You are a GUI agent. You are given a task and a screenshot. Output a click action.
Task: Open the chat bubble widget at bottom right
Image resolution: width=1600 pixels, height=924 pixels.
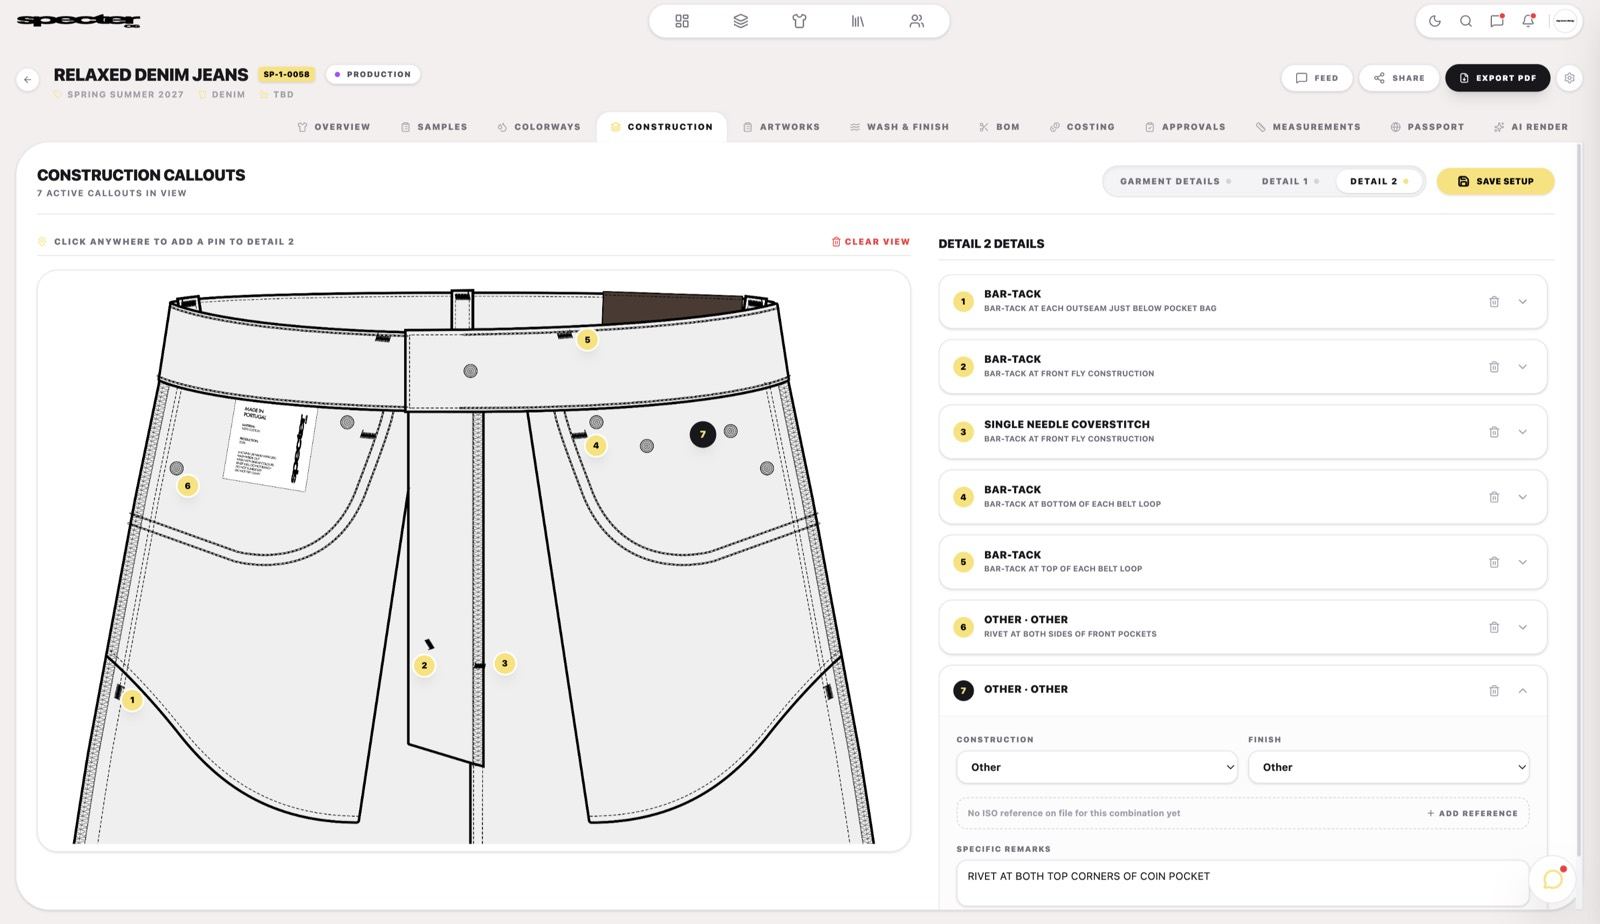coord(1553,879)
